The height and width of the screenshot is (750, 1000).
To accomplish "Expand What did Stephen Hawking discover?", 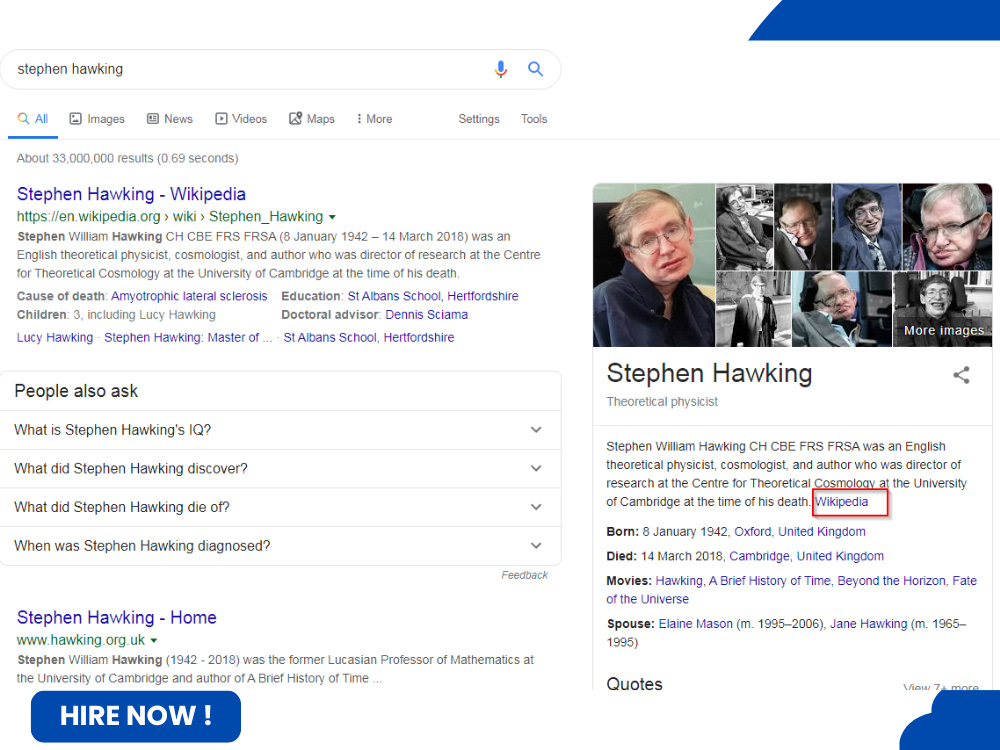I will click(x=281, y=468).
